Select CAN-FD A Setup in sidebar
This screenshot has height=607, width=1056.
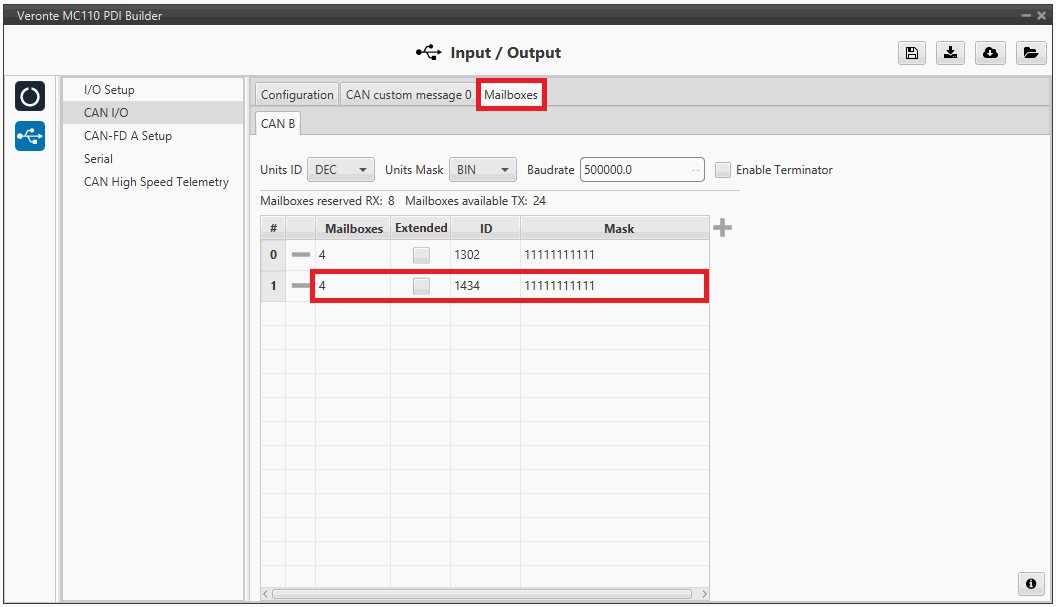click(x=128, y=136)
